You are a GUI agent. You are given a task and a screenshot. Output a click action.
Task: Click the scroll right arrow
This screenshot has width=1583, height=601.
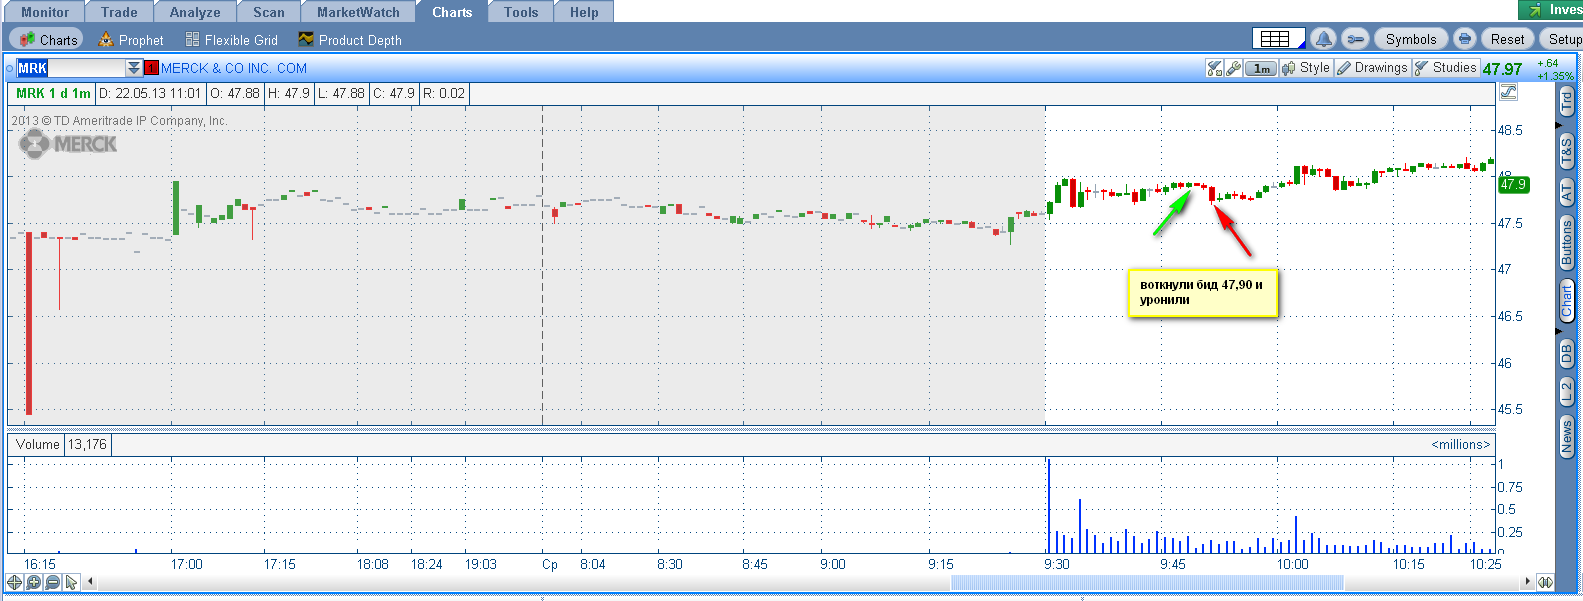[x=1527, y=582]
